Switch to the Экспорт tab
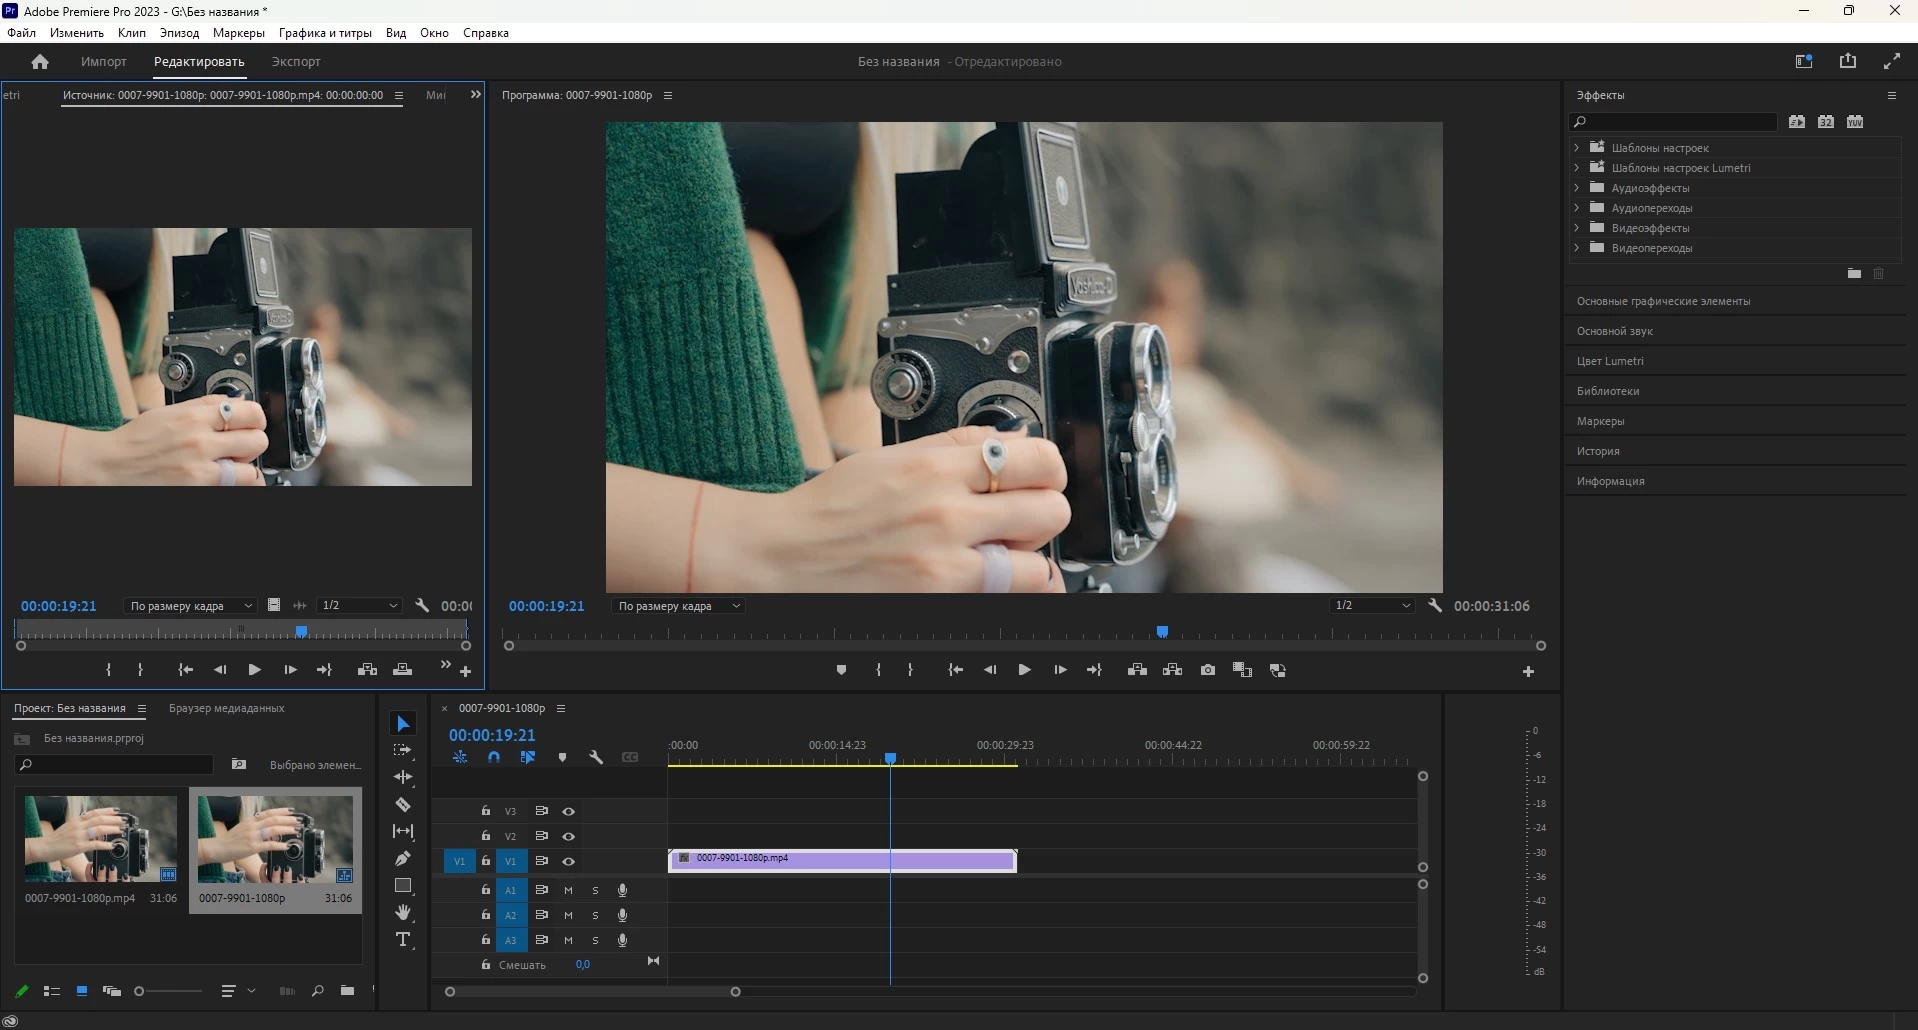 [296, 62]
